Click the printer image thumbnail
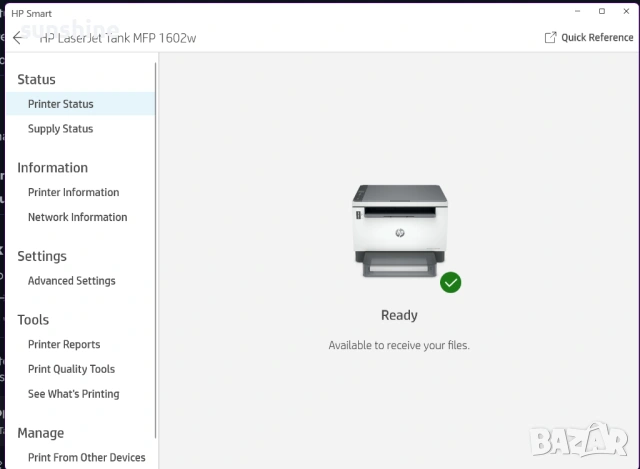Image resolution: width=640 pixels, height=469 pixels. pos(399,230)
